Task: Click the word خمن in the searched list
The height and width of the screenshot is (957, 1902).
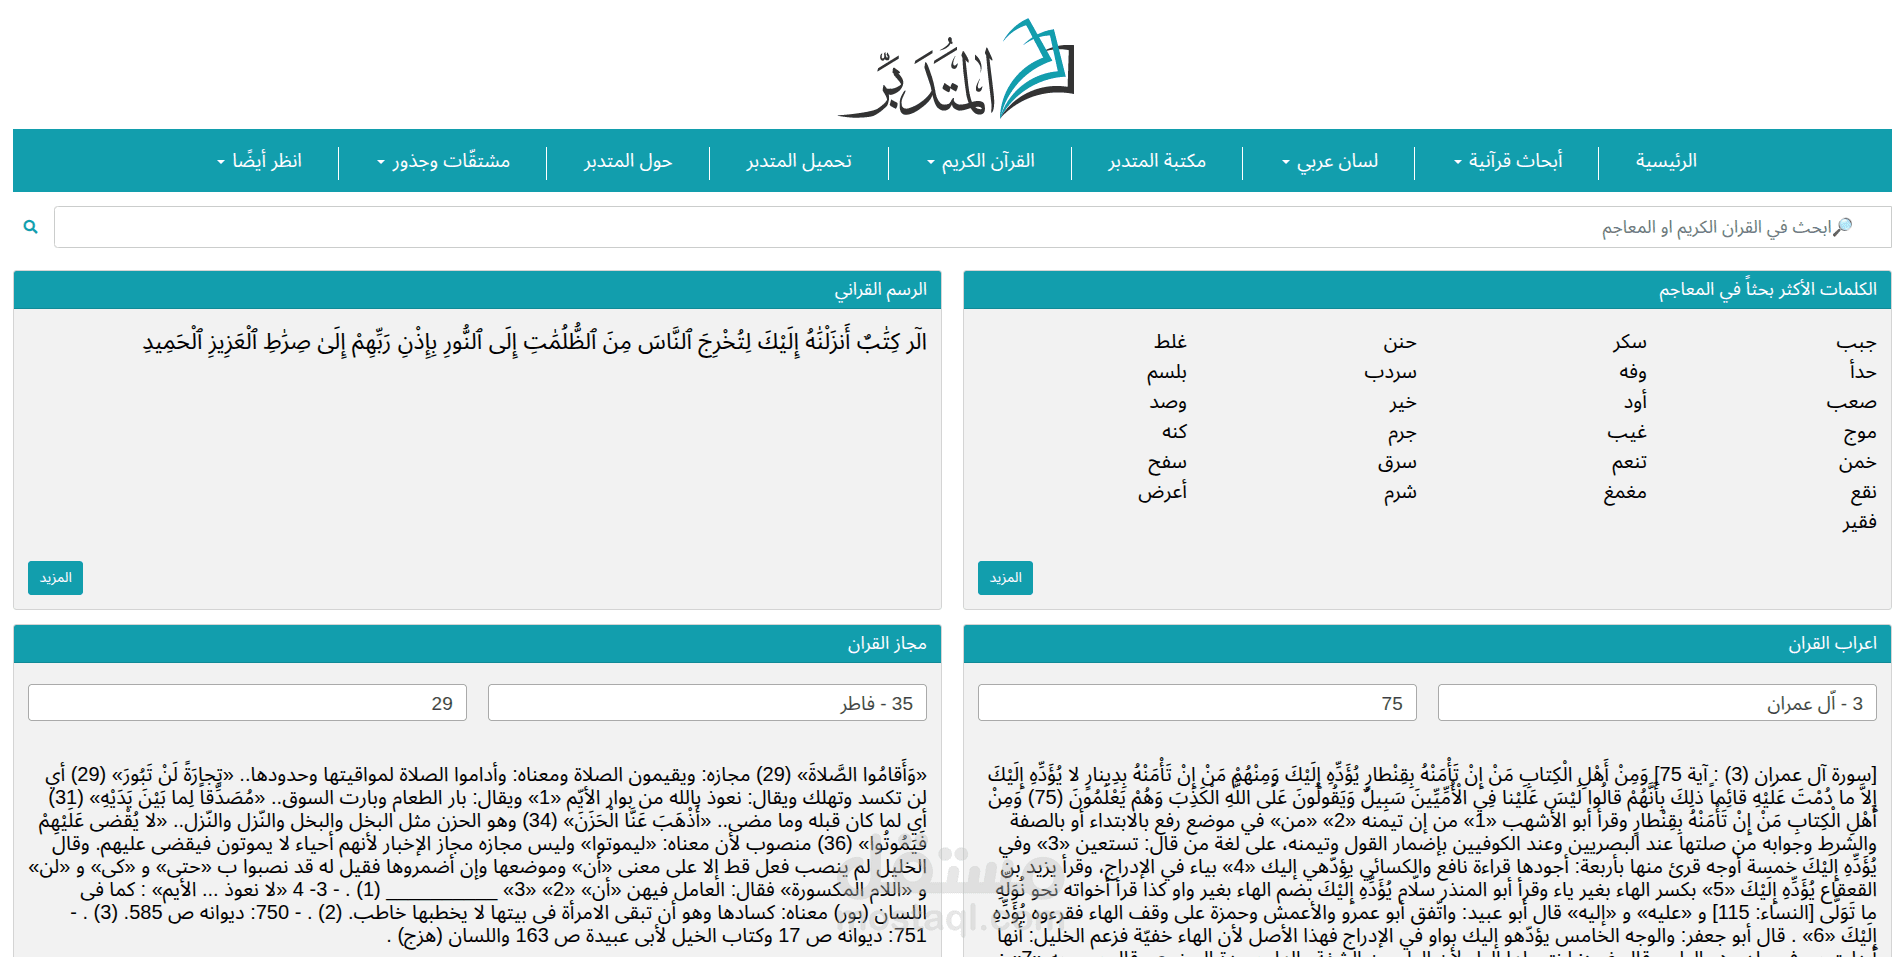Action: pos(1858,462)
